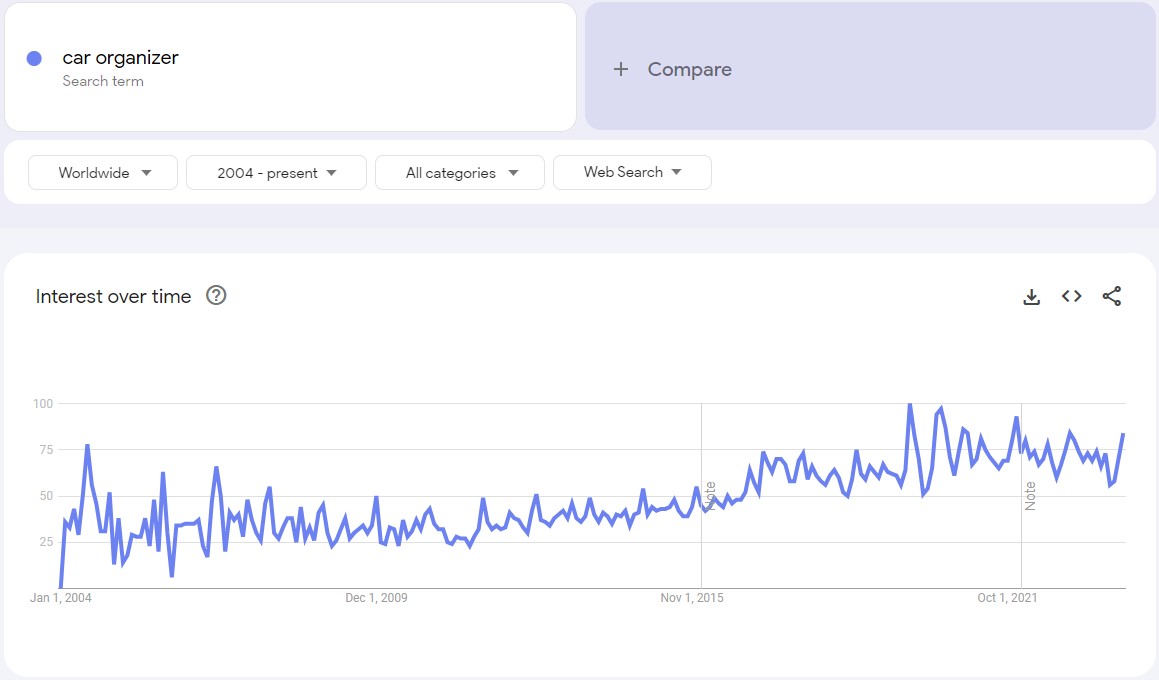Expand the Web Search type dropdown

pos(632,172)
